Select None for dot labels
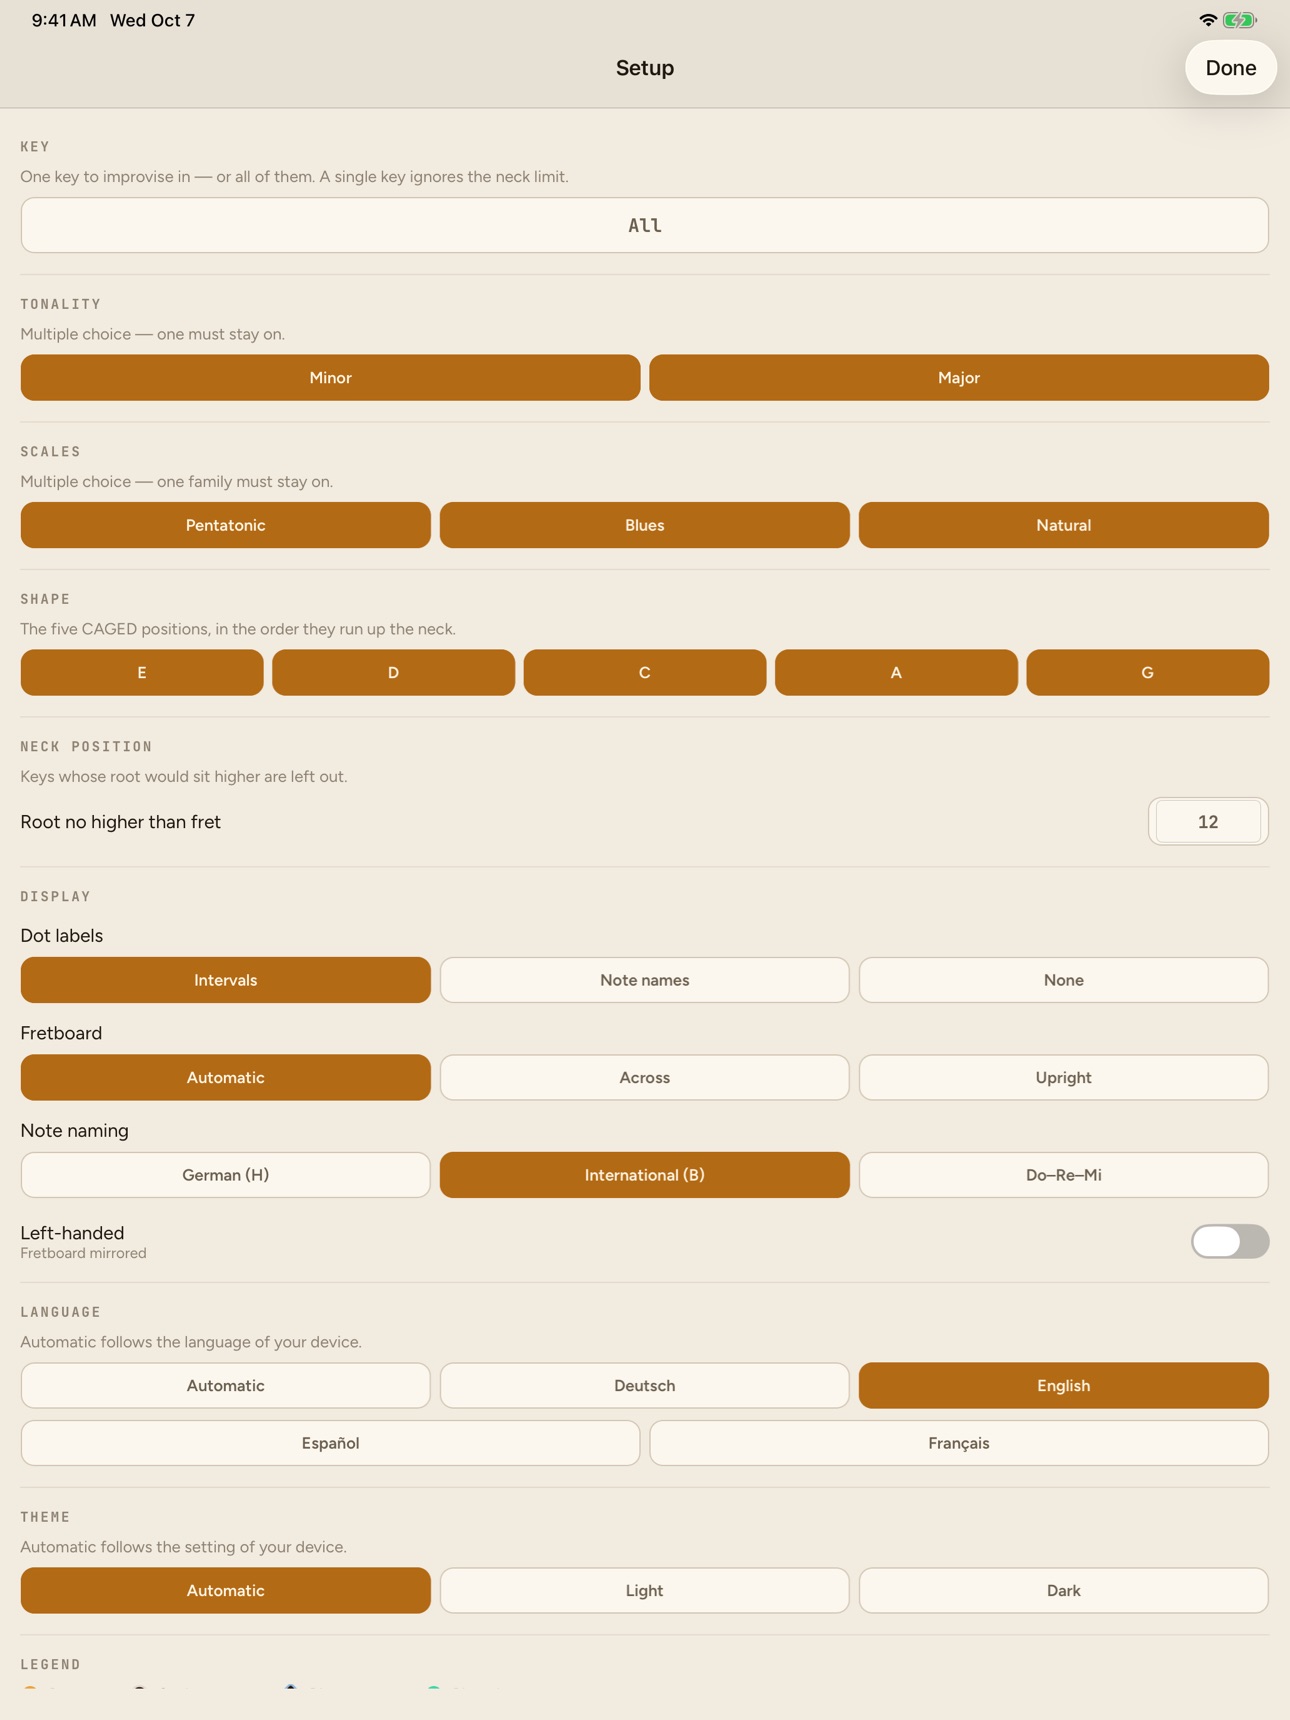The width and height of the screenshot is (1290, 1720). (x=1064, y=980)
